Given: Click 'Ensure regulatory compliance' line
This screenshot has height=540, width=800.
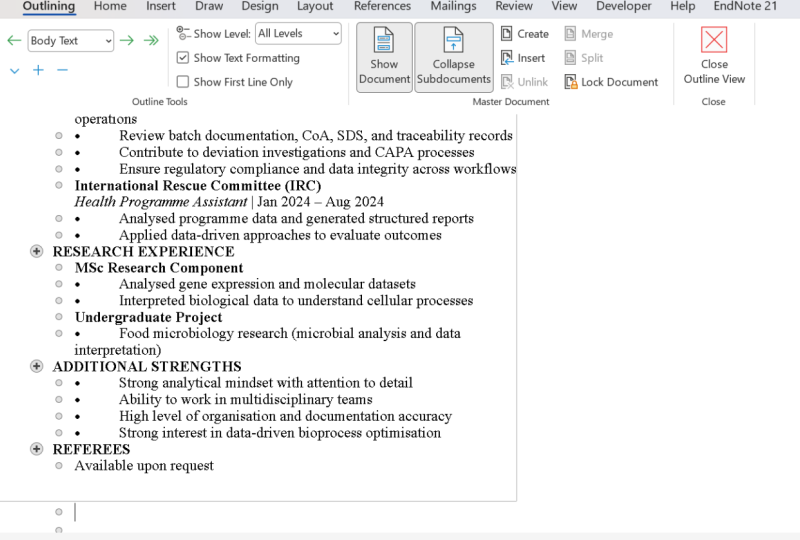Looking at the screenshot, I should coord(317,169).
